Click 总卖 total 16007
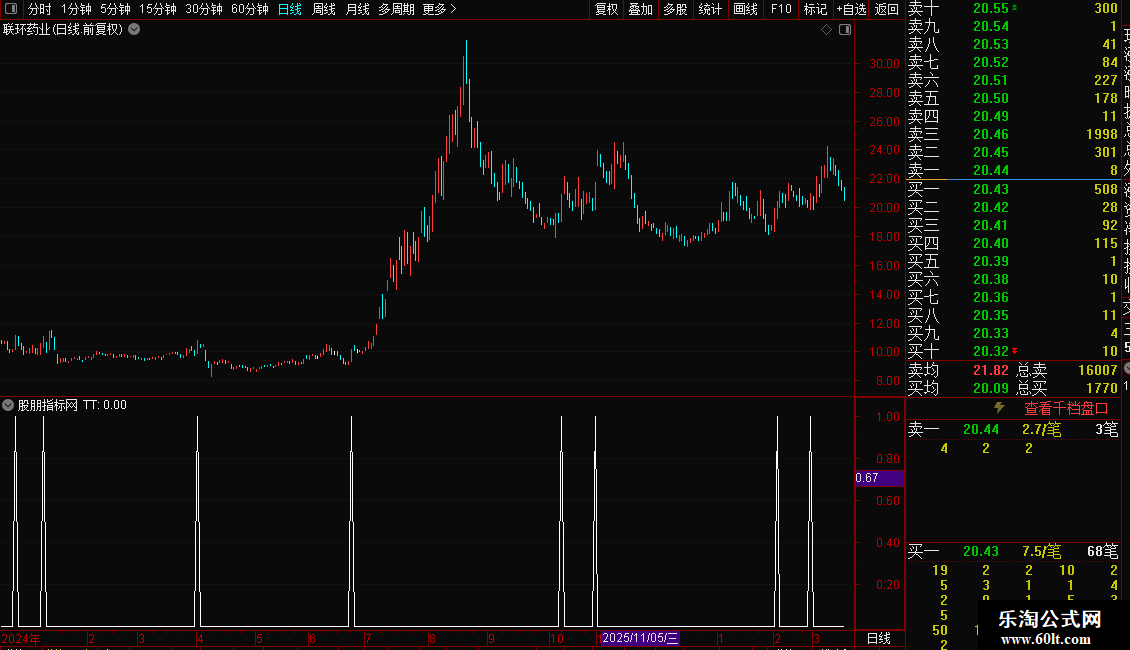Image resolution: width=1130 pixels, height=650 pixels. click(1098, 370)
